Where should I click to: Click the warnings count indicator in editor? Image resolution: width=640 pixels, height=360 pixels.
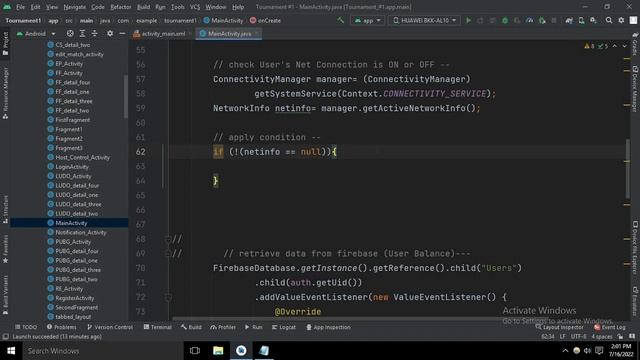coord(589,46)
